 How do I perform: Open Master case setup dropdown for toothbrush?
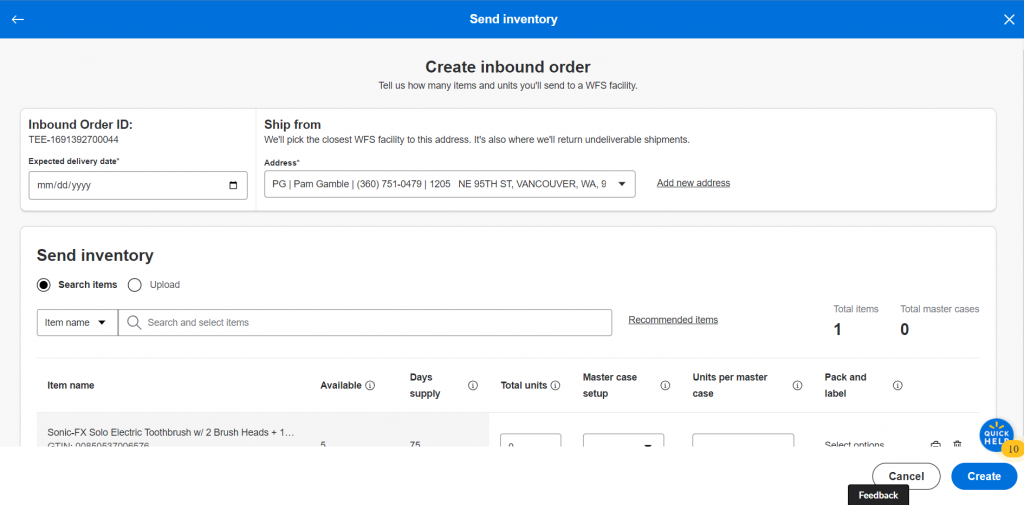coord(624,441)
